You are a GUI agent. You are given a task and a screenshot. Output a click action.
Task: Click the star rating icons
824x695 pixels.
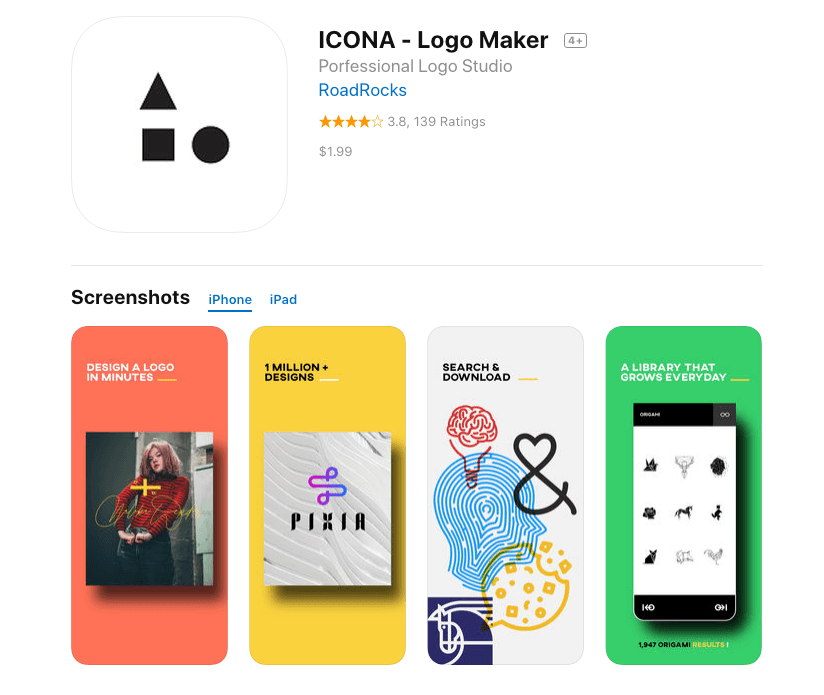351,122
